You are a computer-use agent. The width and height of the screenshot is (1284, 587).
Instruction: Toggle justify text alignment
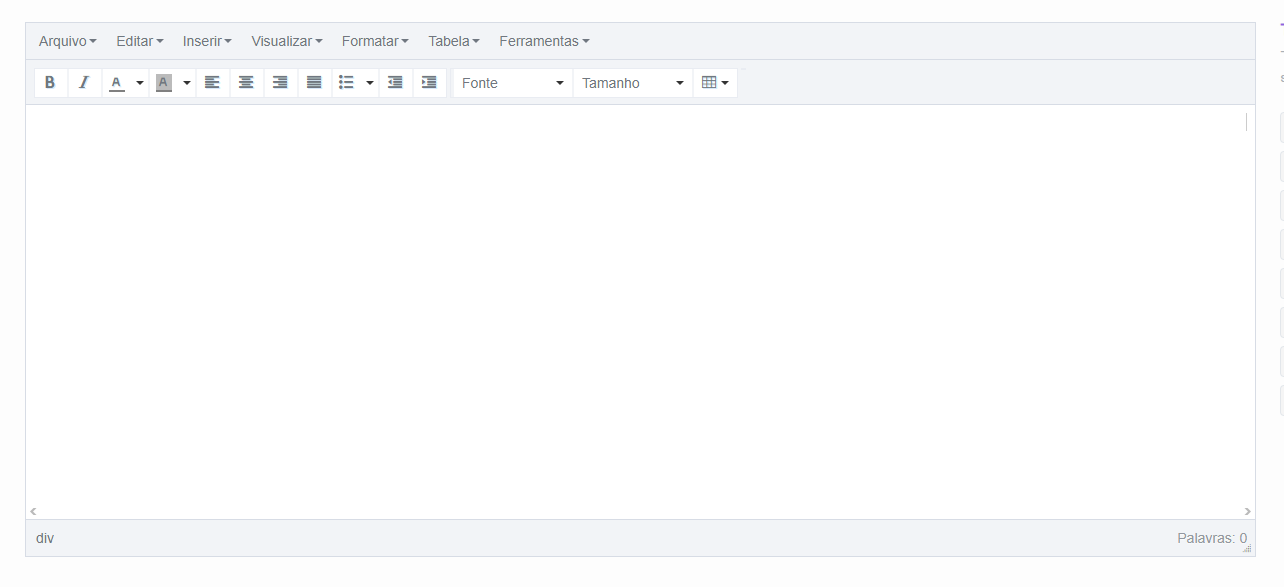click(314, 83)
